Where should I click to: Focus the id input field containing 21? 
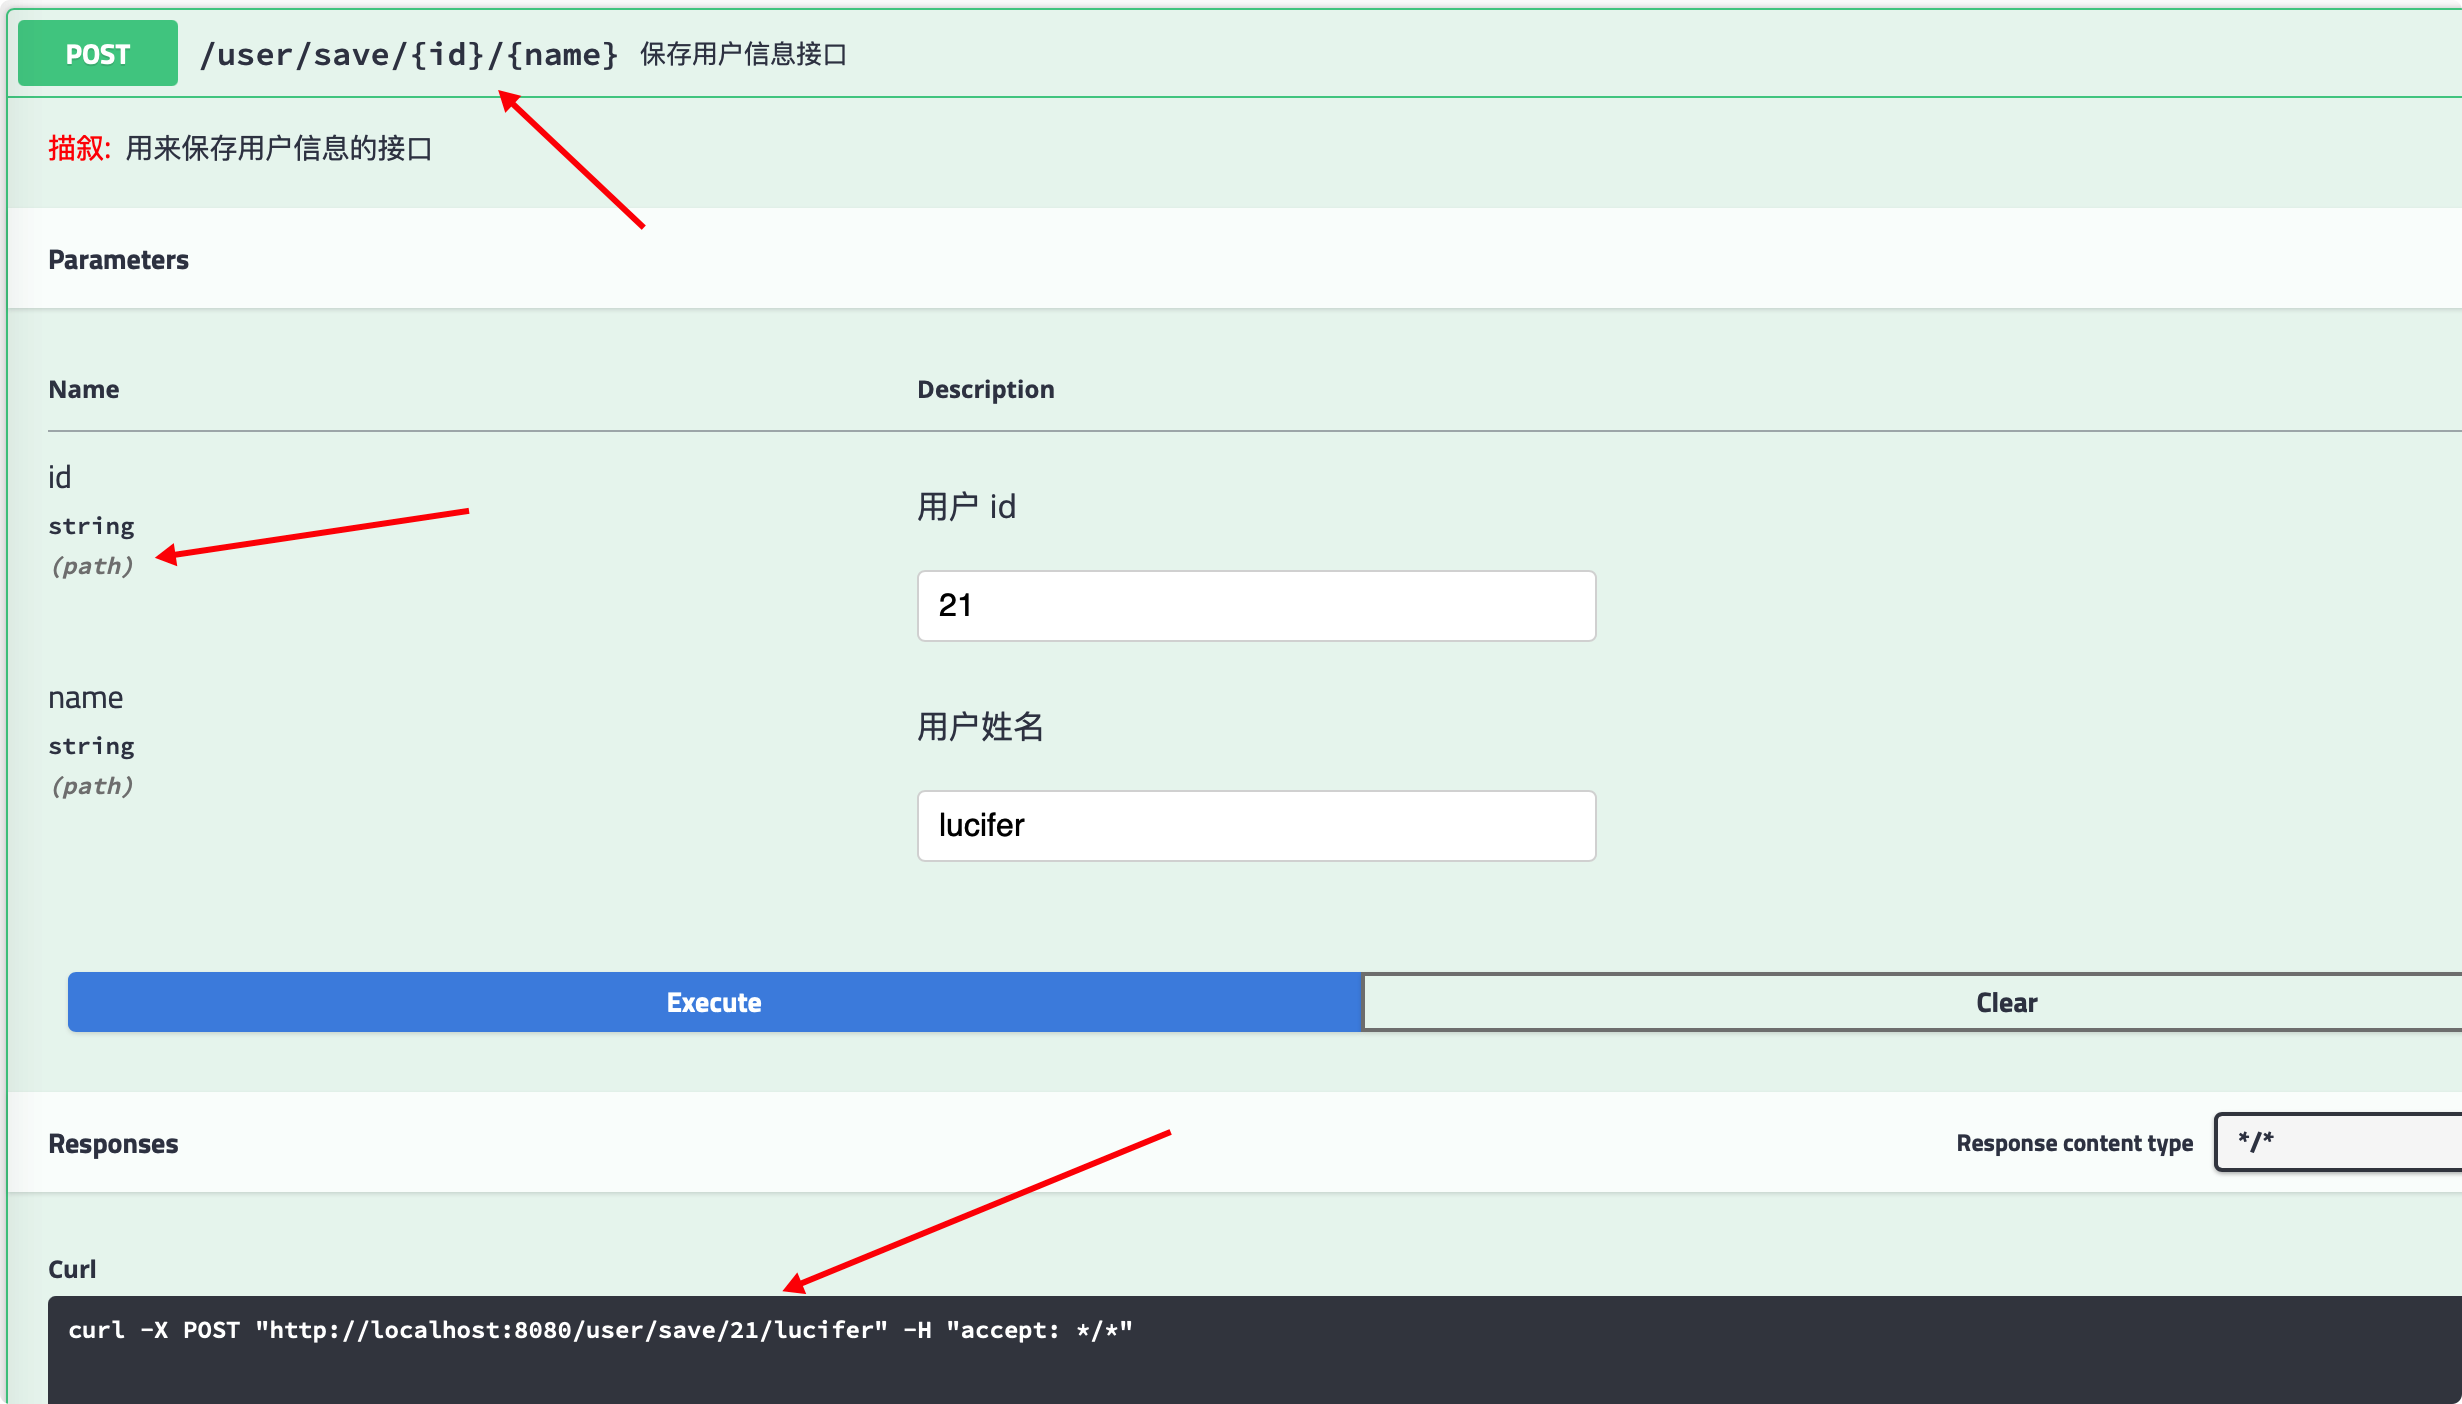pyautogui.click(x=1256, y=606)
